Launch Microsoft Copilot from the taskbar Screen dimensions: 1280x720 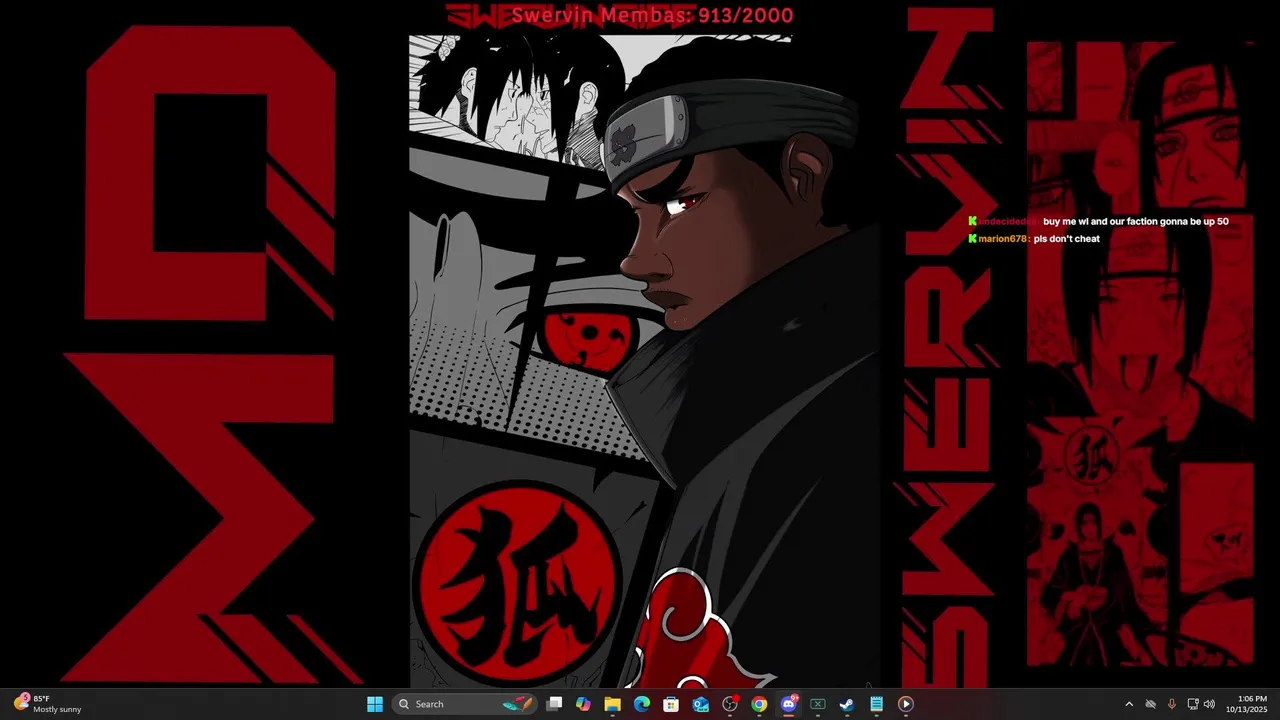point(584,704)
